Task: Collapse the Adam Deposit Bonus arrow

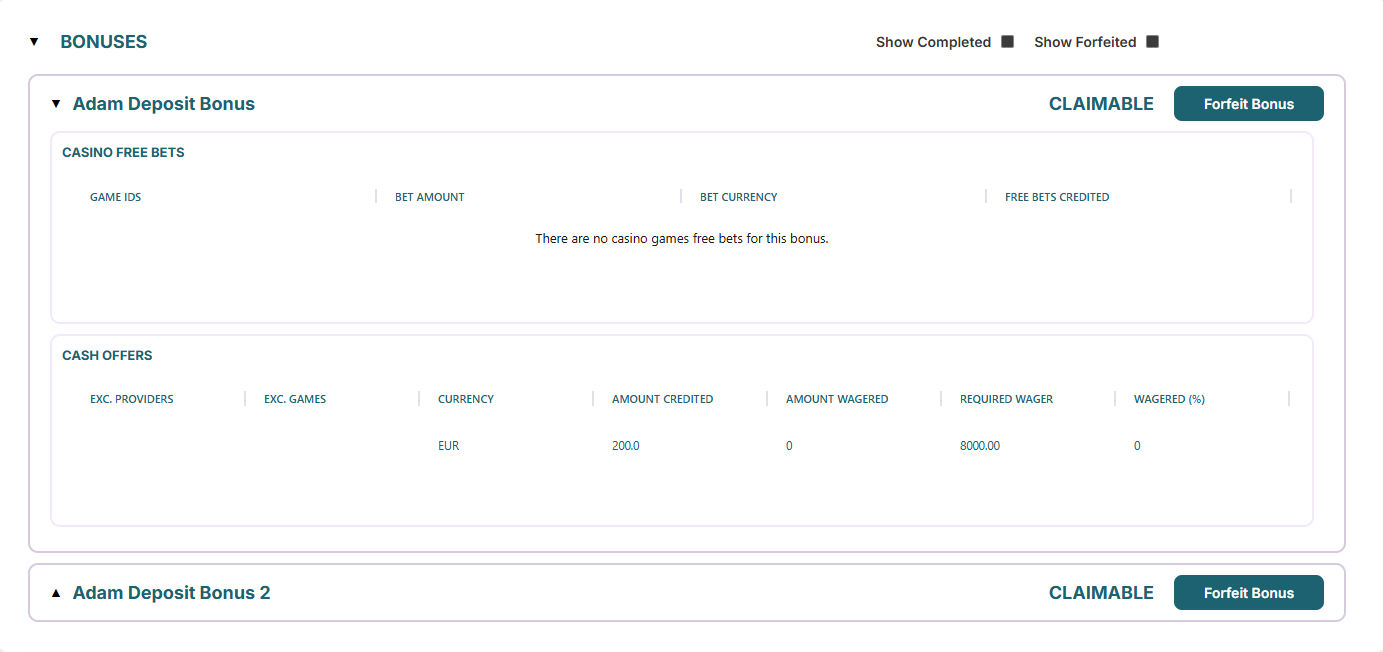Action: (56, 104)
